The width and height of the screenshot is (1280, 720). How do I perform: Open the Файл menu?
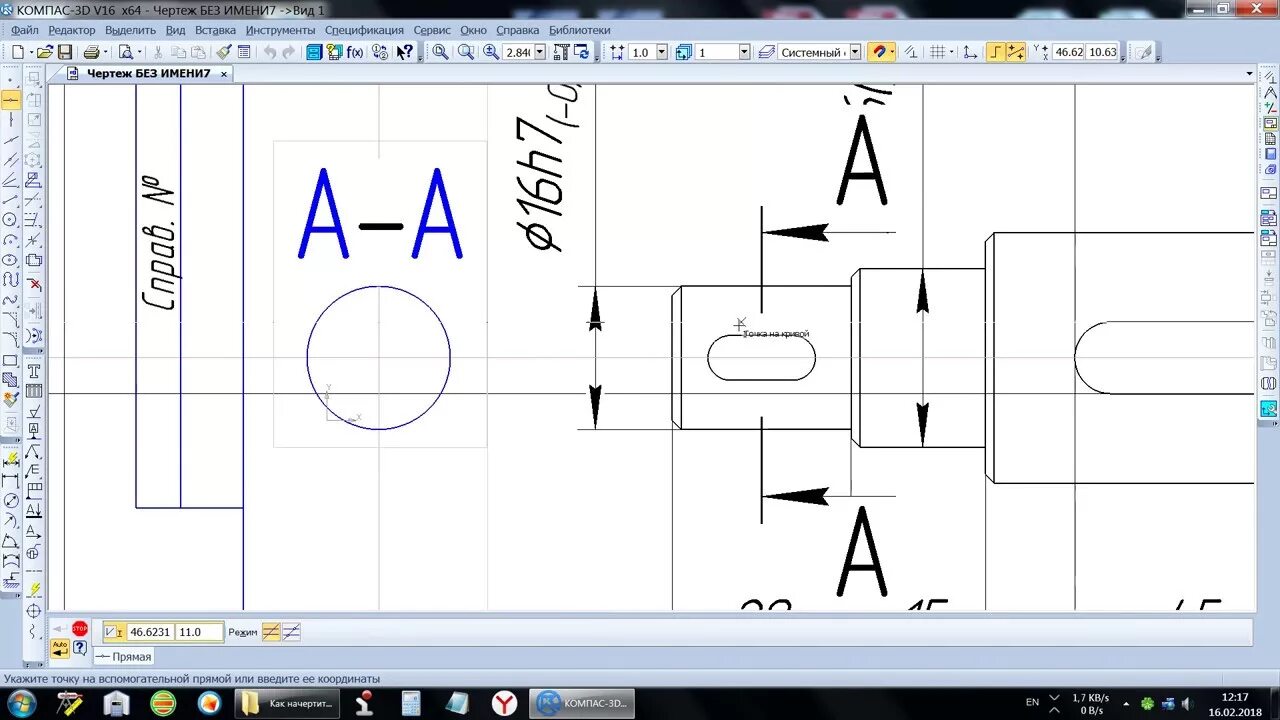point(25,30)
